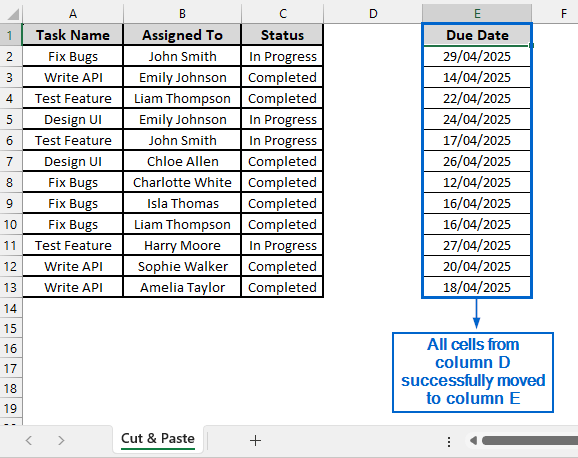Viewport: 578px width, 458px height.
Task: Go to previous sheet arrow
Action: (x=29, y=440)
